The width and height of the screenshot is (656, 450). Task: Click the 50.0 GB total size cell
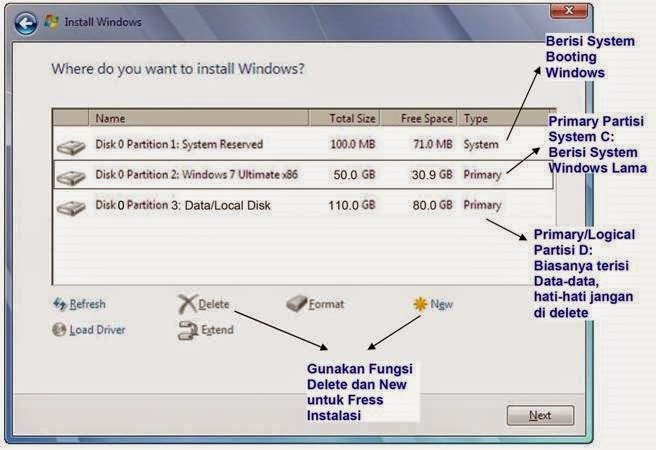(x=354, y=175)
